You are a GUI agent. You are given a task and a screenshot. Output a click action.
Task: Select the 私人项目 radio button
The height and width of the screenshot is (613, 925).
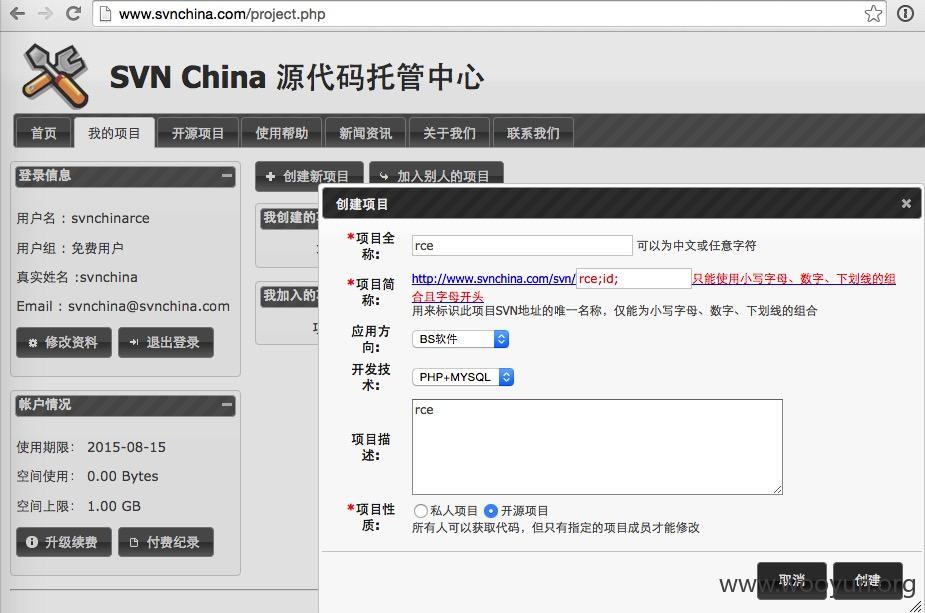pyautogui.click(x=420, y=510)
